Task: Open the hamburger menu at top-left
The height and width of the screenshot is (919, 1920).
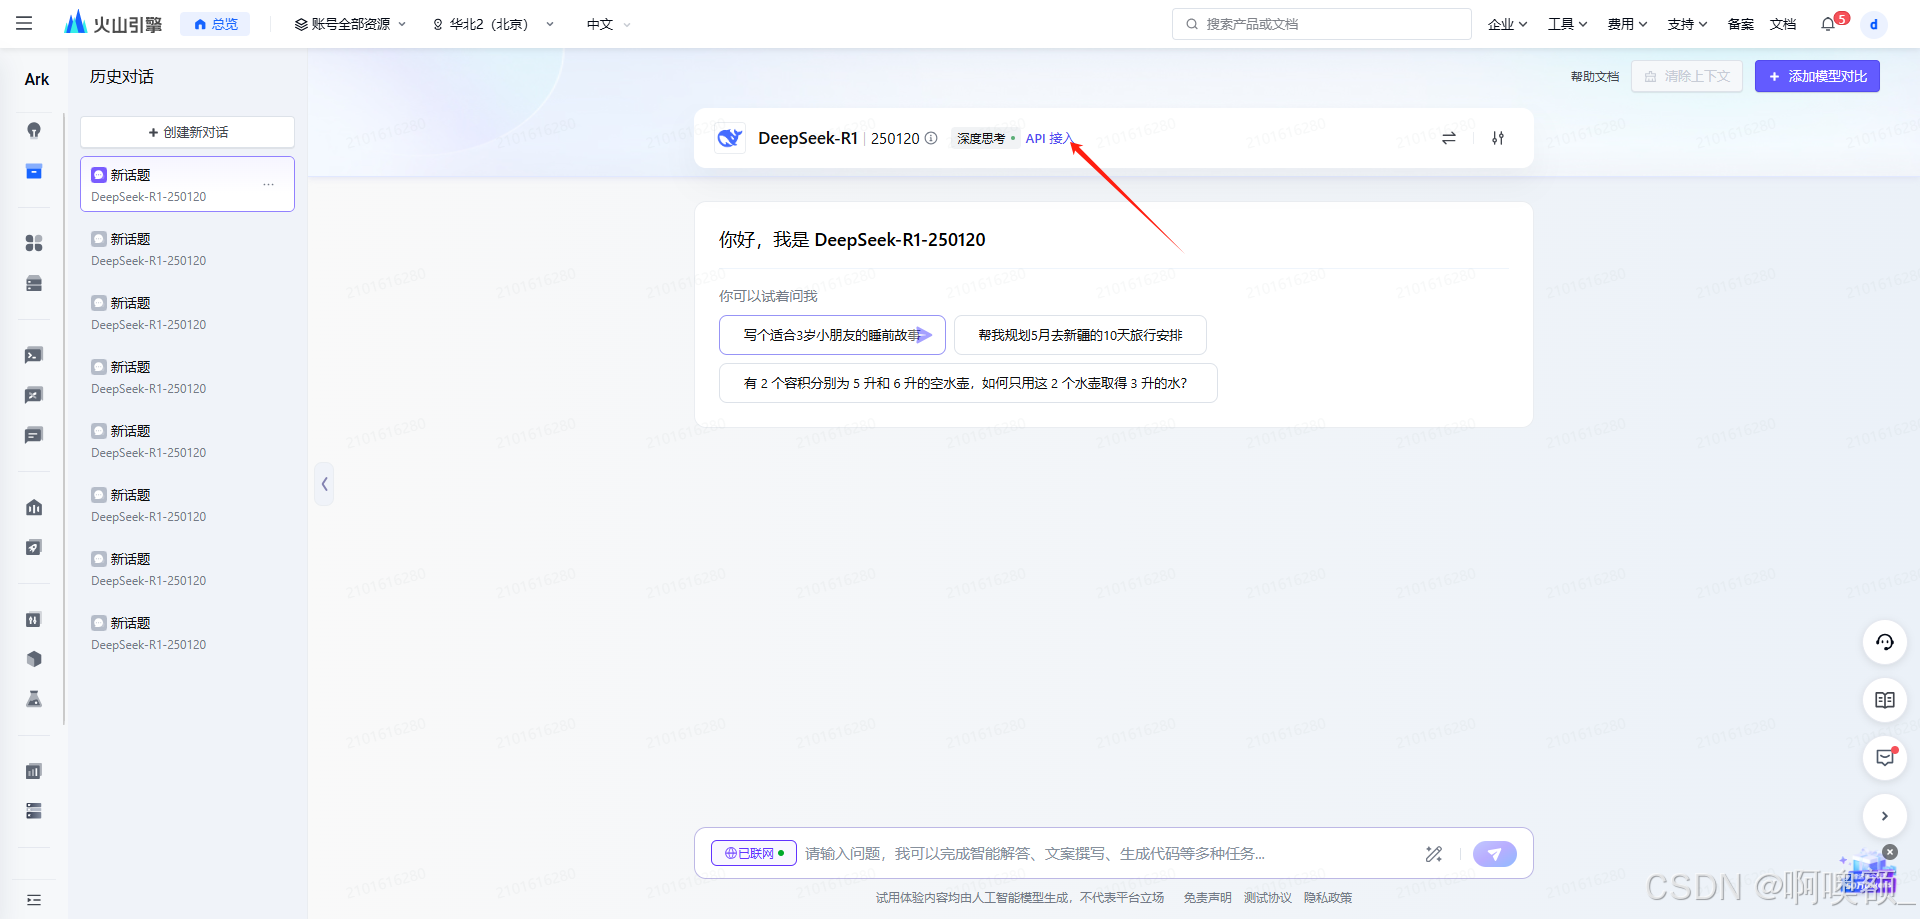Action: [x=24, y=23]
